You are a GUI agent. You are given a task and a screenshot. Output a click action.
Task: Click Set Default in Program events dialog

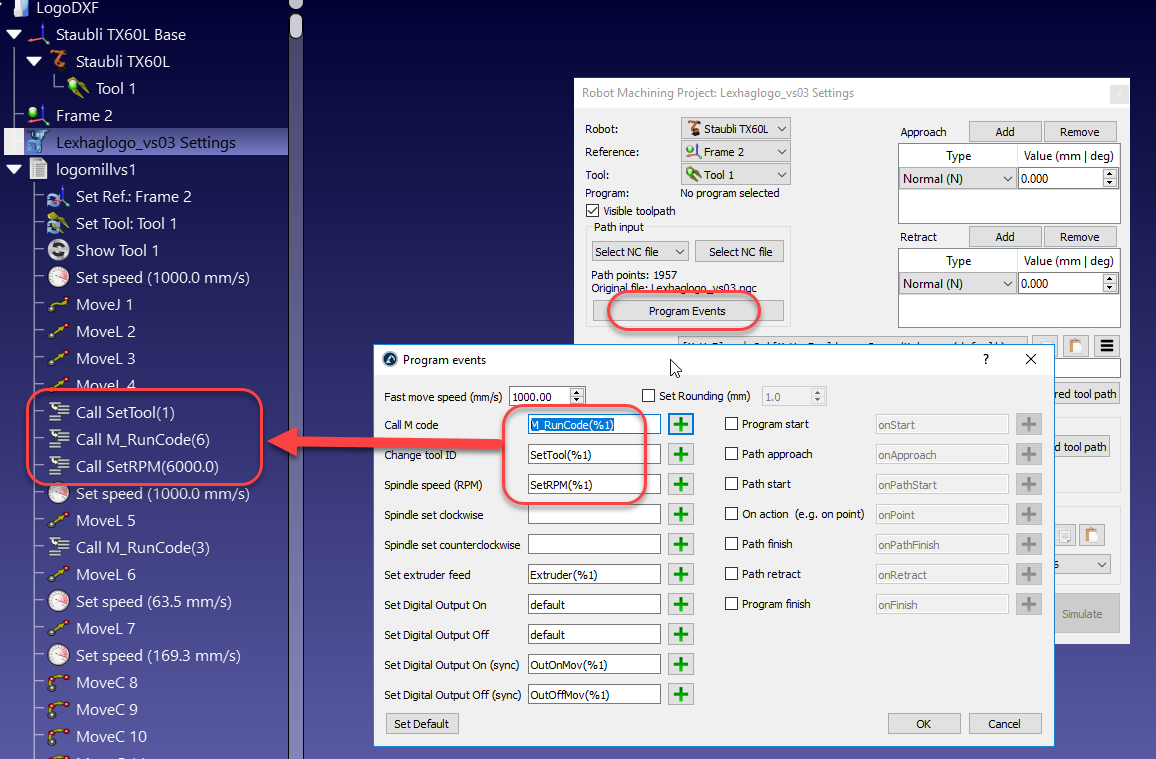[x=421, y=724]
